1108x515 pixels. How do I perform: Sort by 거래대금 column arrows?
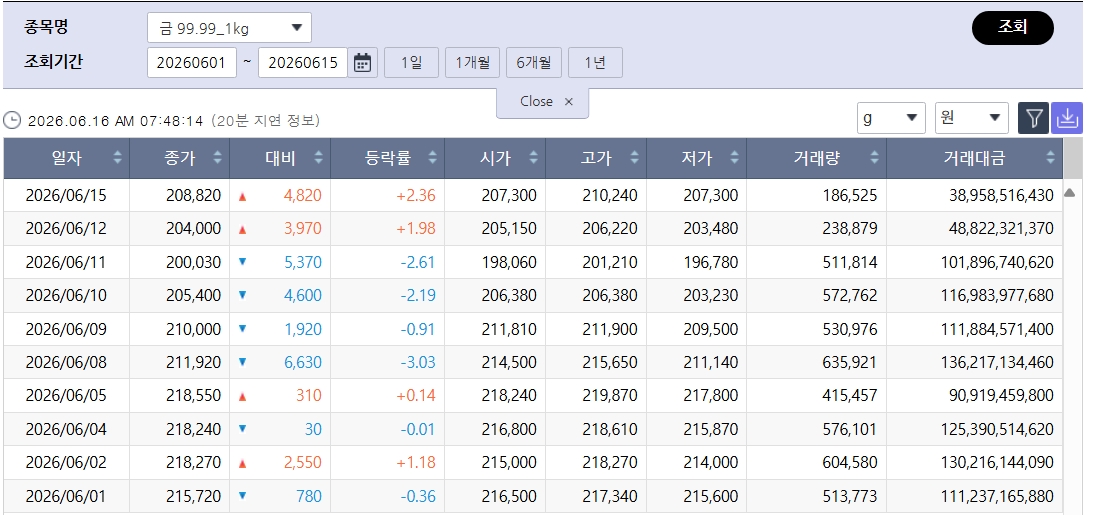(x=1051, y=158)
